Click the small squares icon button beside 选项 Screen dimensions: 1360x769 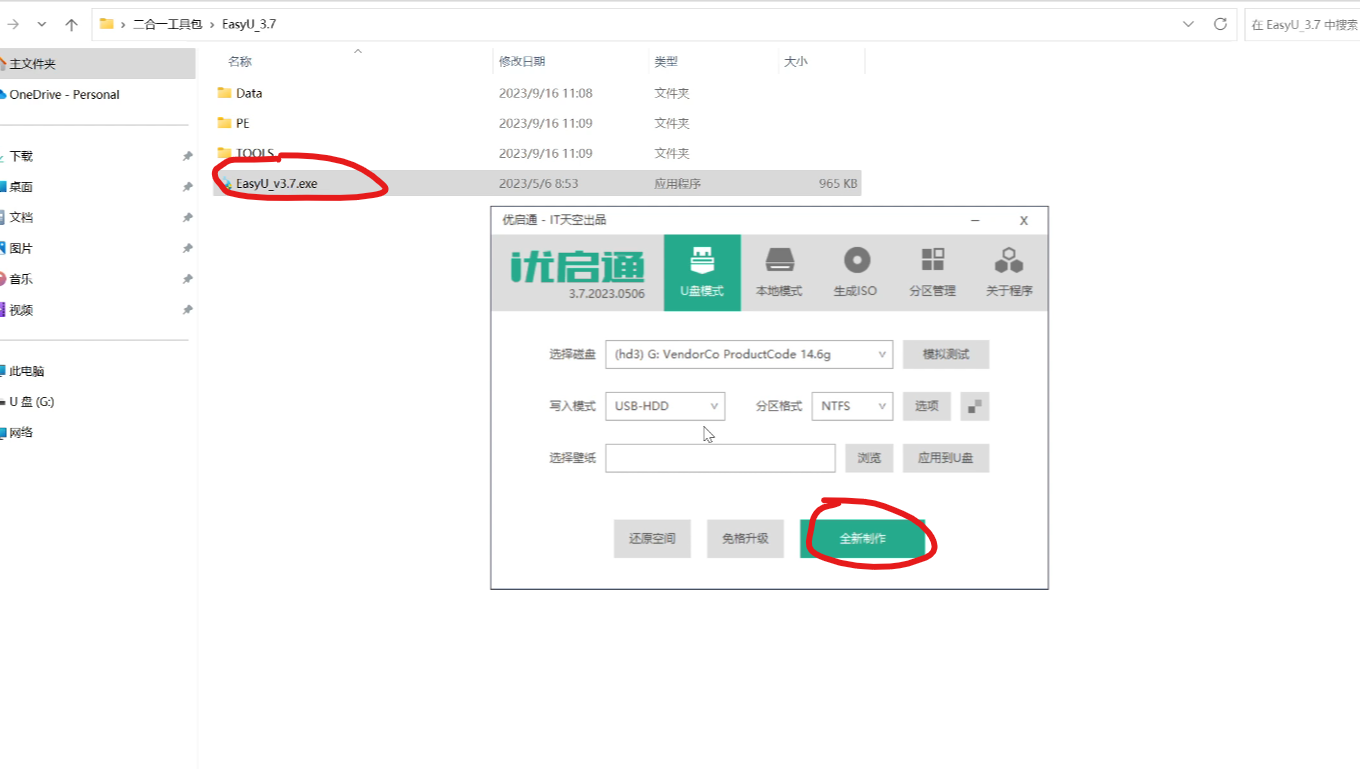[x=975, y=406]
